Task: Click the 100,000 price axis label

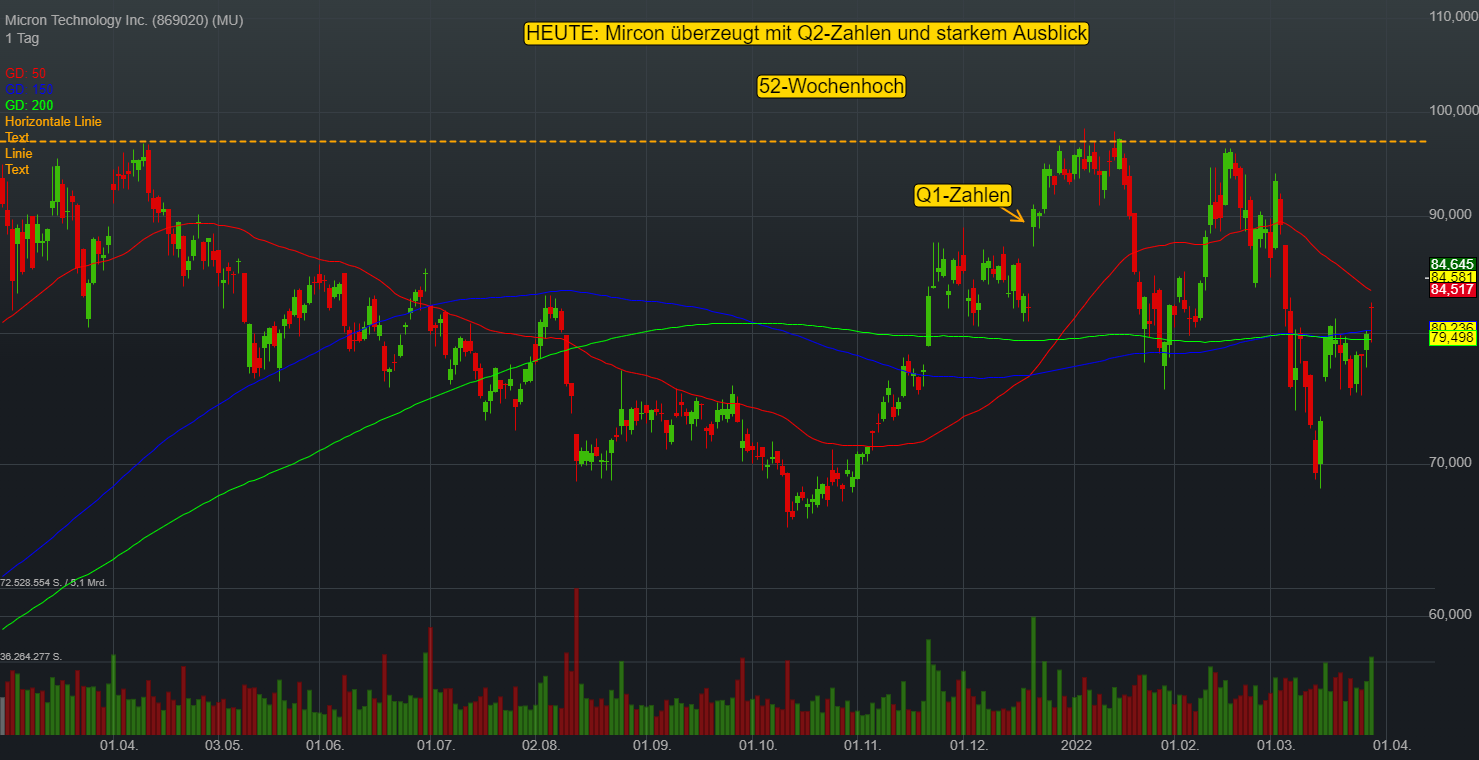Action: coord(1455,110)
